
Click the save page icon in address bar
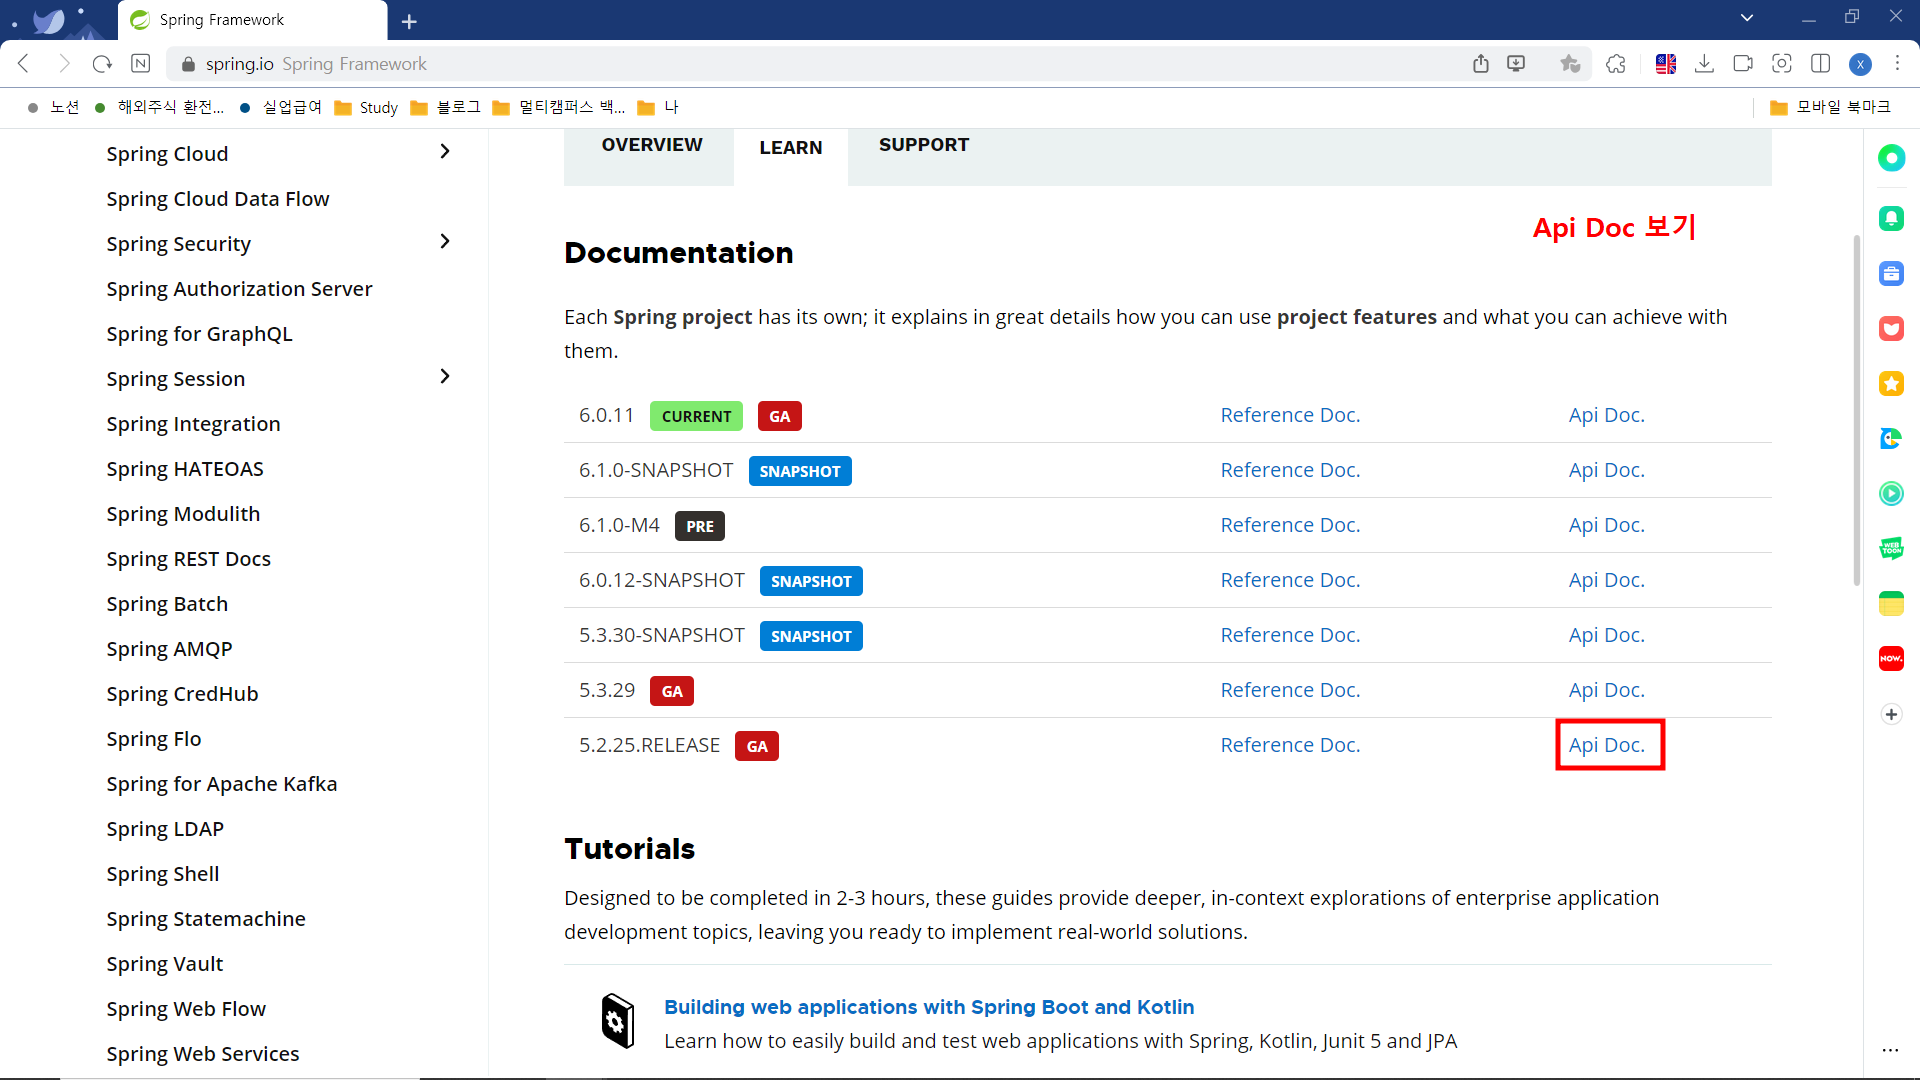(x=1516, y=64)
